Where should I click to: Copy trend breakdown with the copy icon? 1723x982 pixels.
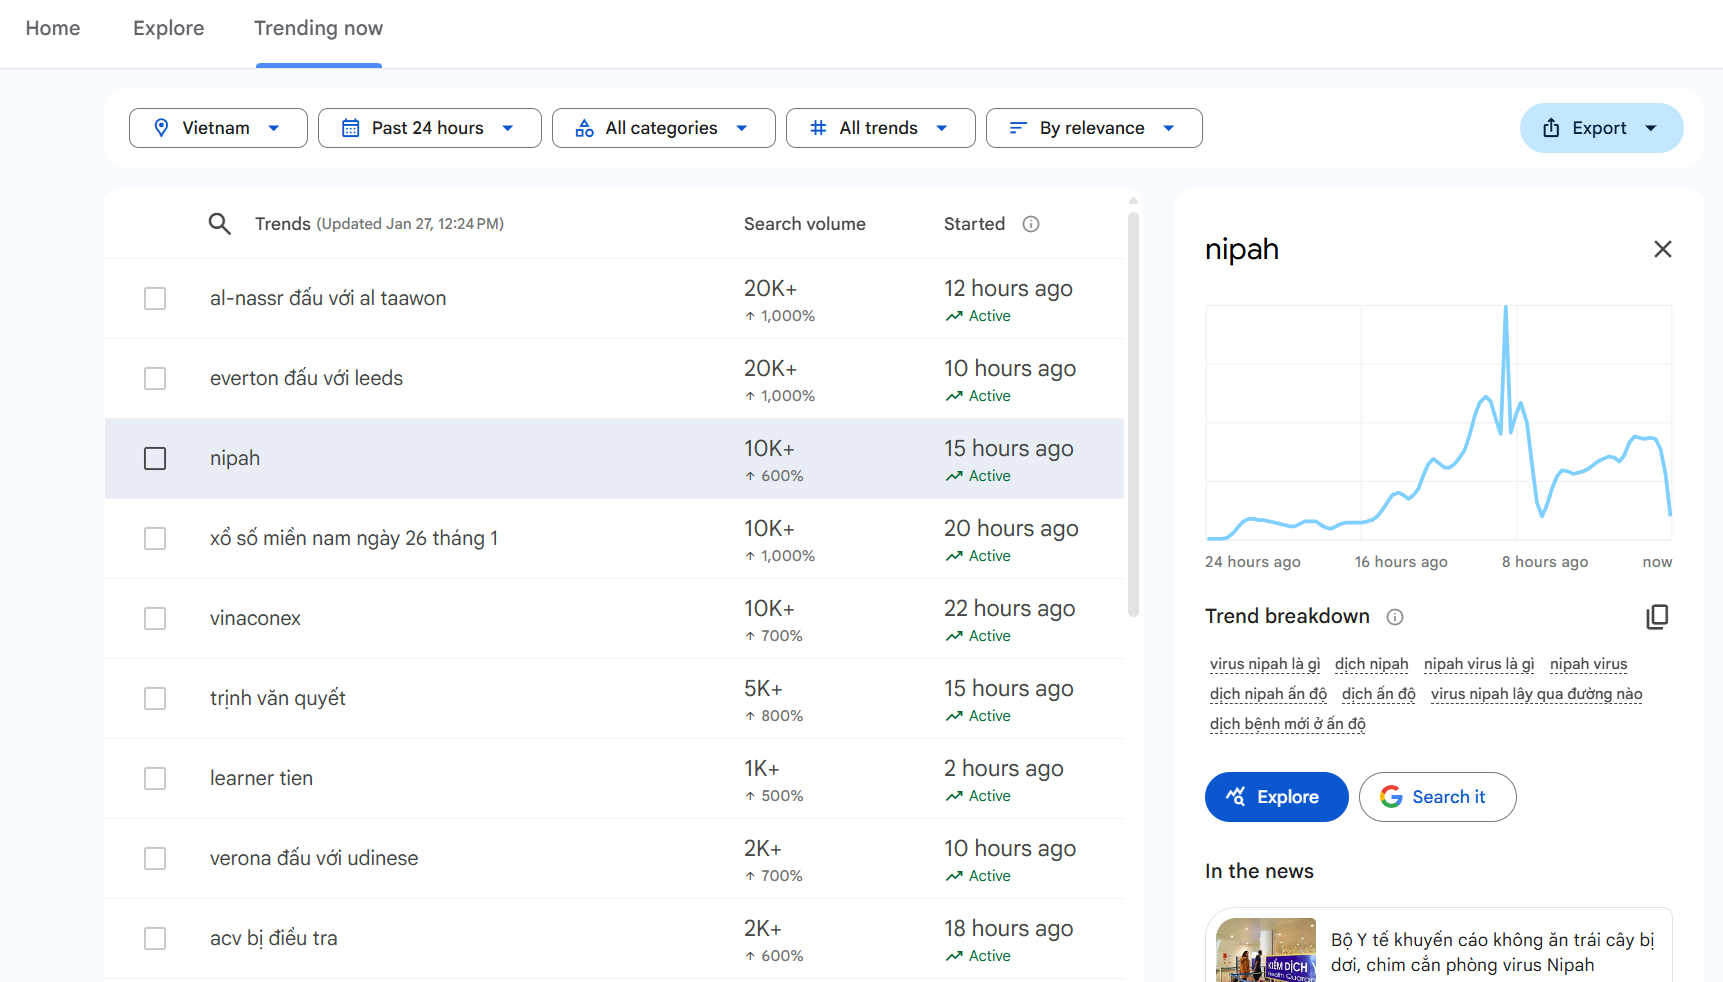click(1657, 617)
